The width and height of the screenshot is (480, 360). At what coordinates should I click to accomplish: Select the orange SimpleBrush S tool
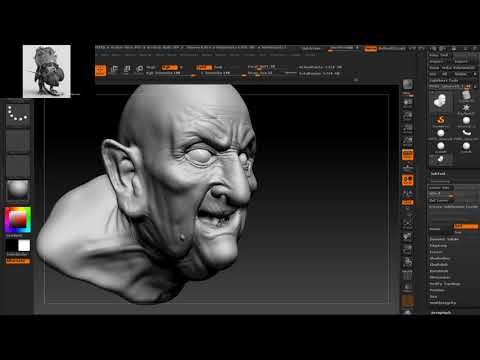click(441, 120)
